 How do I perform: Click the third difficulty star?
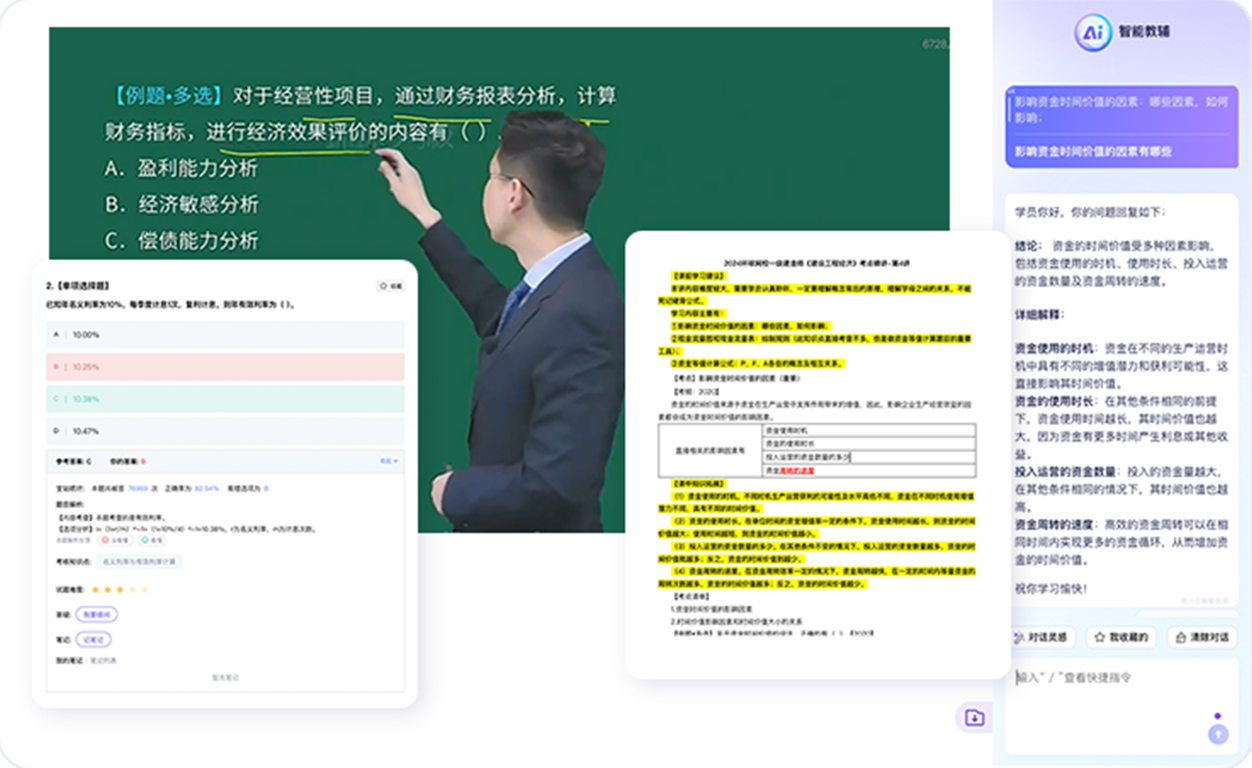pos(120,590)
